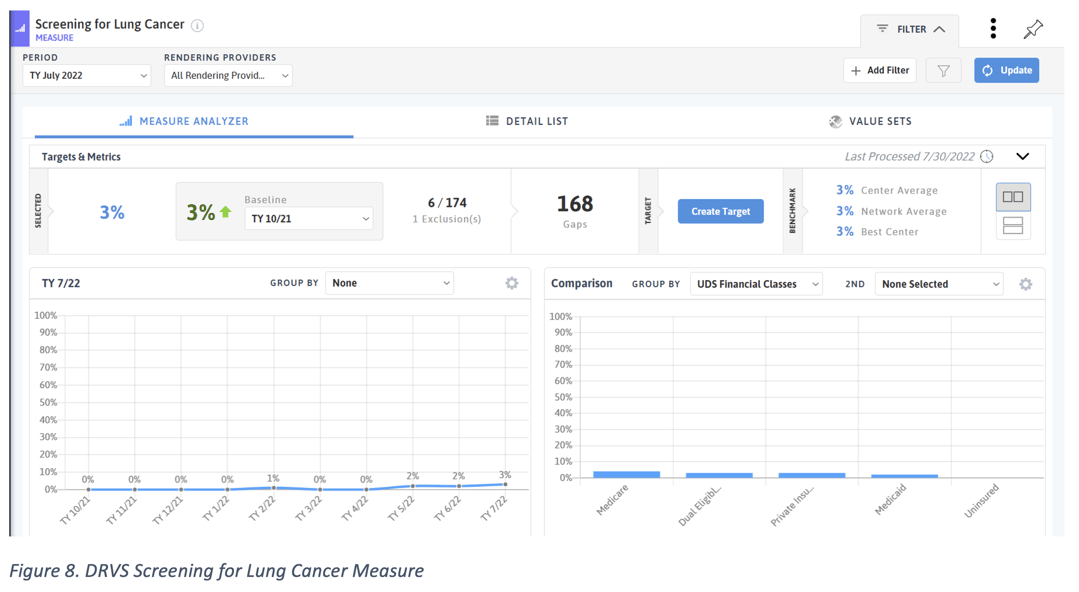Pin the measure with the pushpin icon
The height and width of the screenshot is (592, 1079).
click(1033, 28)
